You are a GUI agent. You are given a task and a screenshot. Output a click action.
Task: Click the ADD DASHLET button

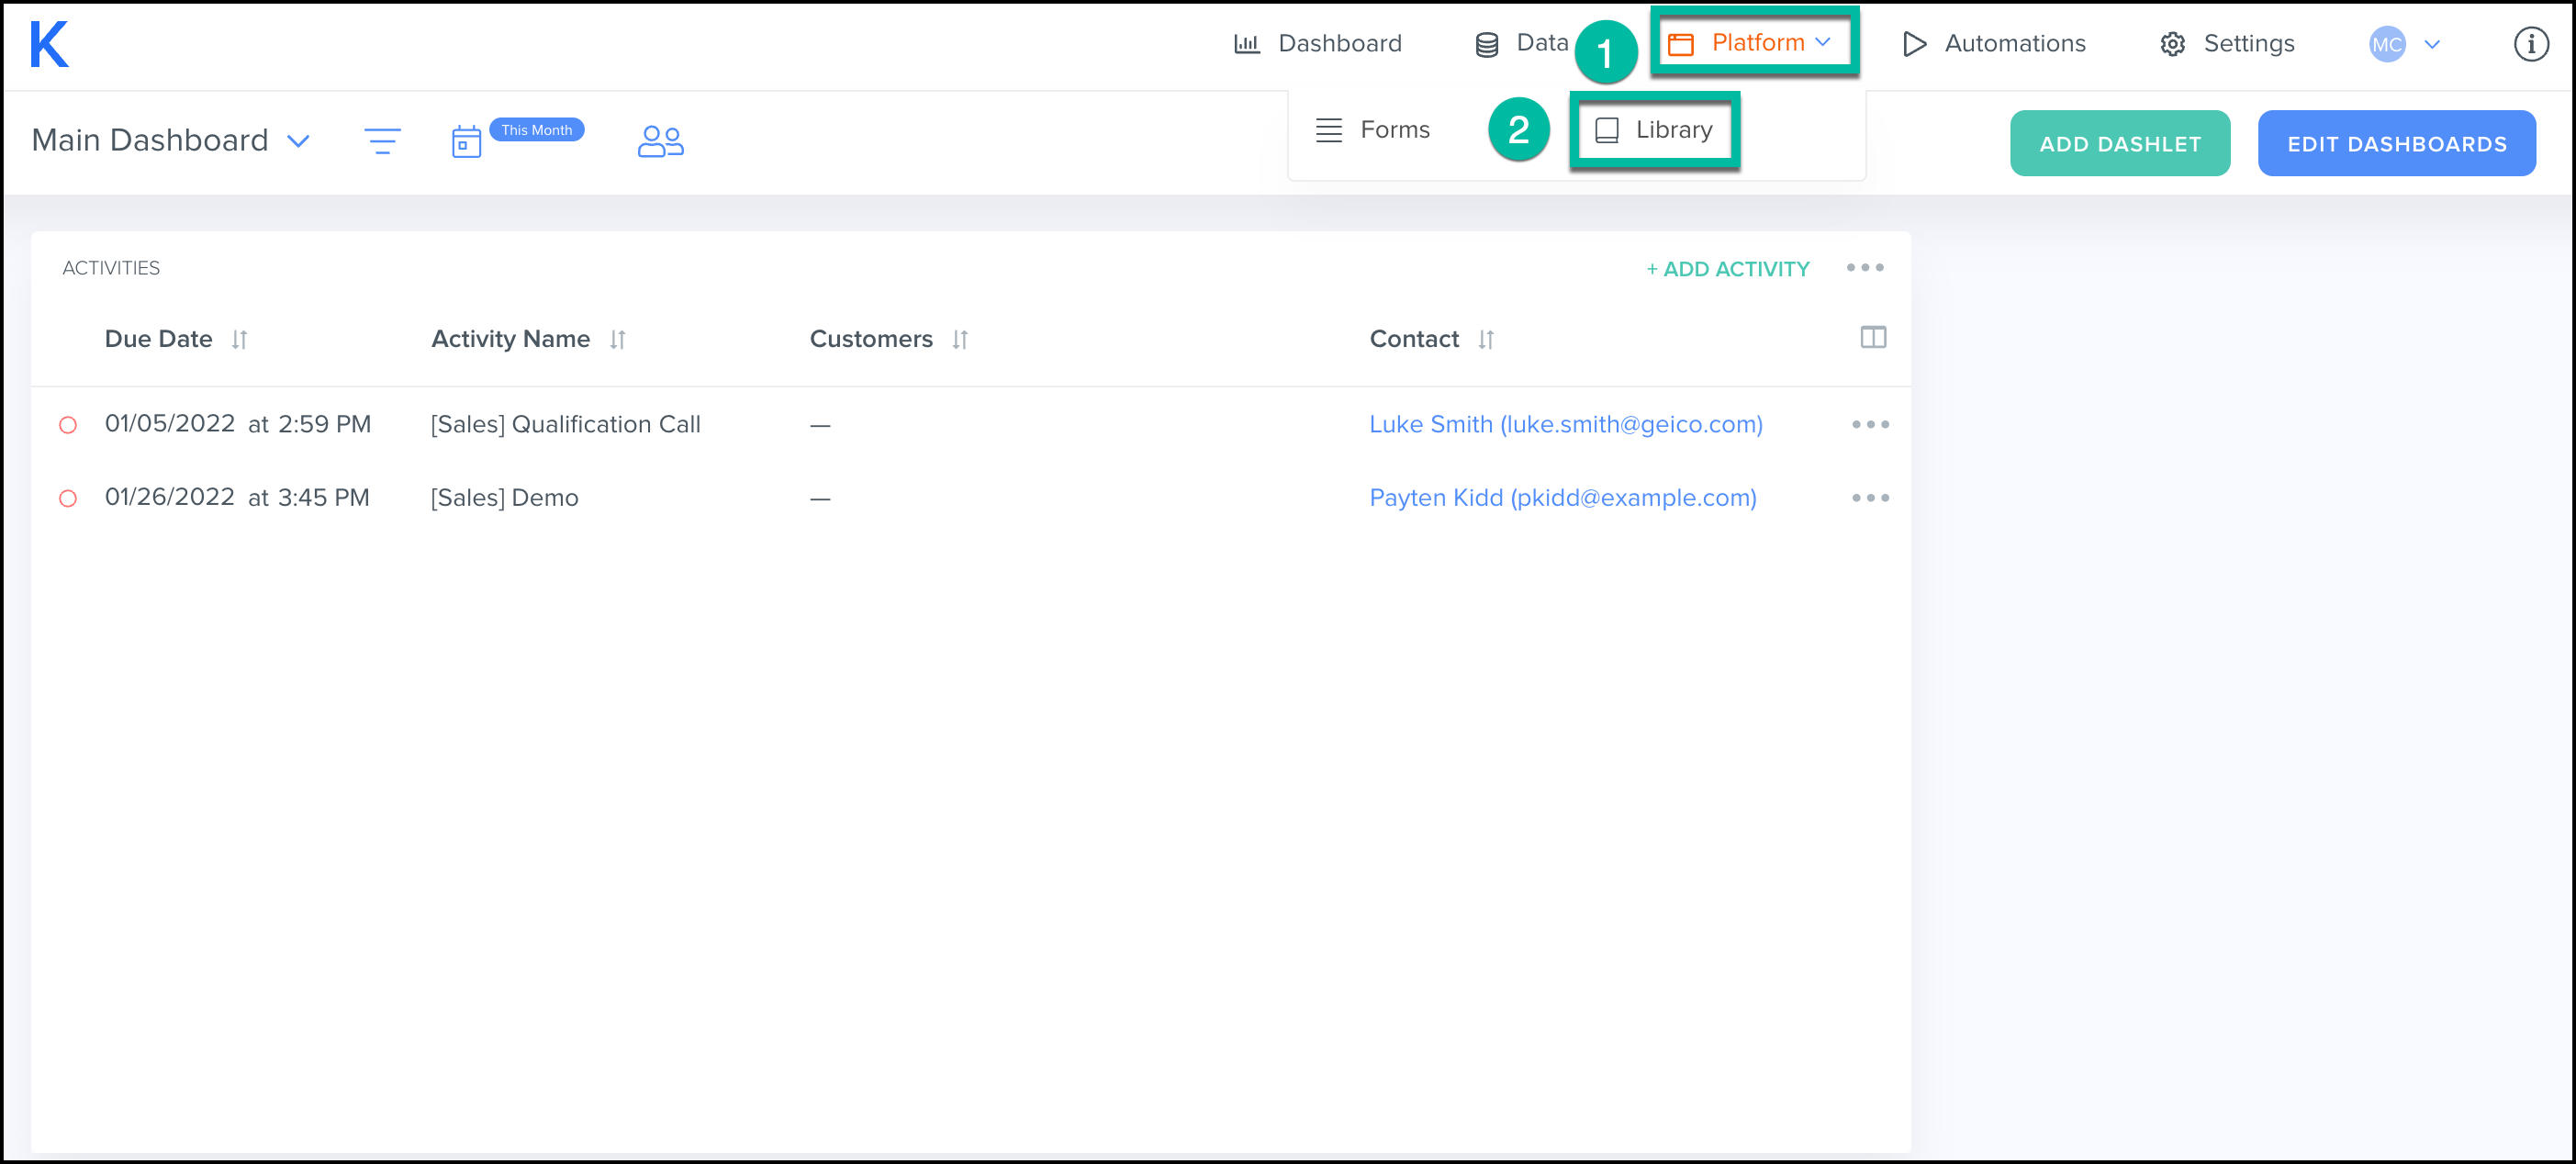[x=2119, y=144]
